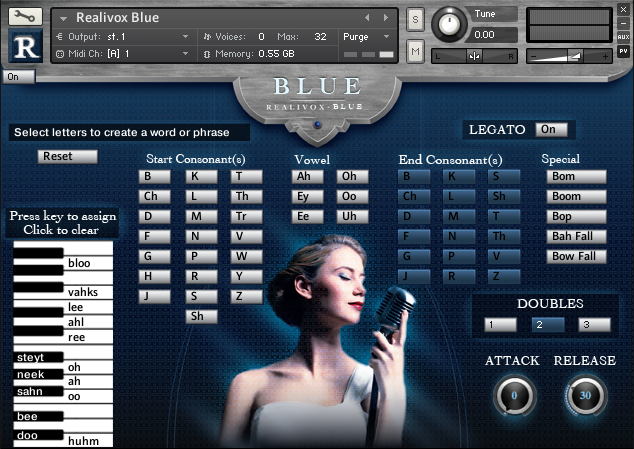
Task: Open the wrench instrument edit icon
Action: (x=25, y=16)
